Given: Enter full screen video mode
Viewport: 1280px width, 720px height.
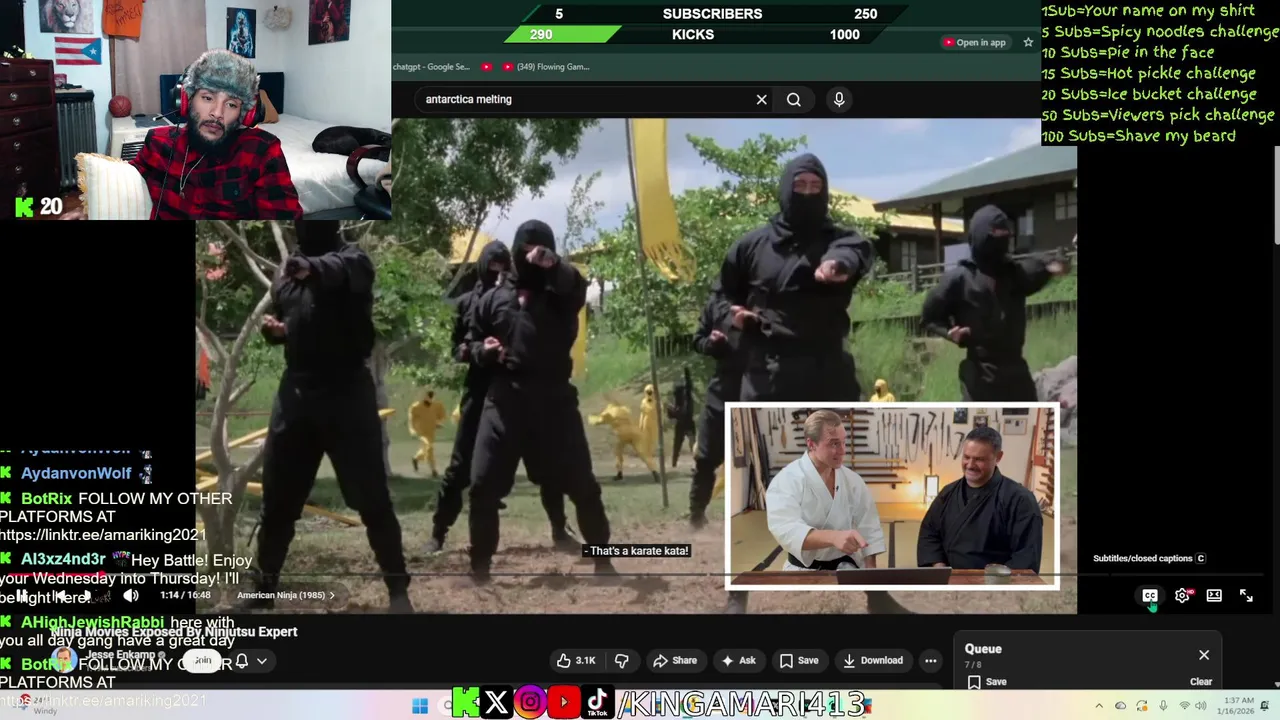Looking at the screenshot, I should [1246, 595].
